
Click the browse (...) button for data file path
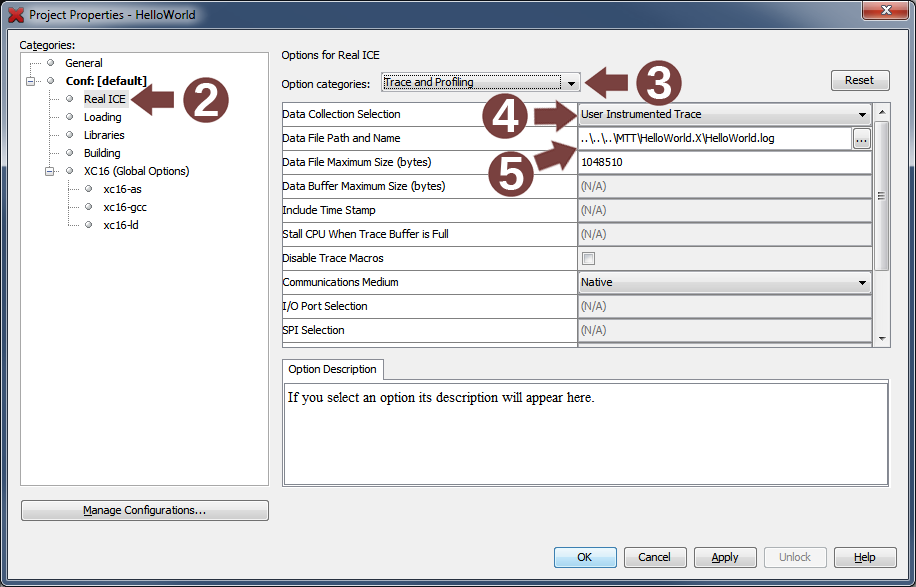click(x=861, y=139)
